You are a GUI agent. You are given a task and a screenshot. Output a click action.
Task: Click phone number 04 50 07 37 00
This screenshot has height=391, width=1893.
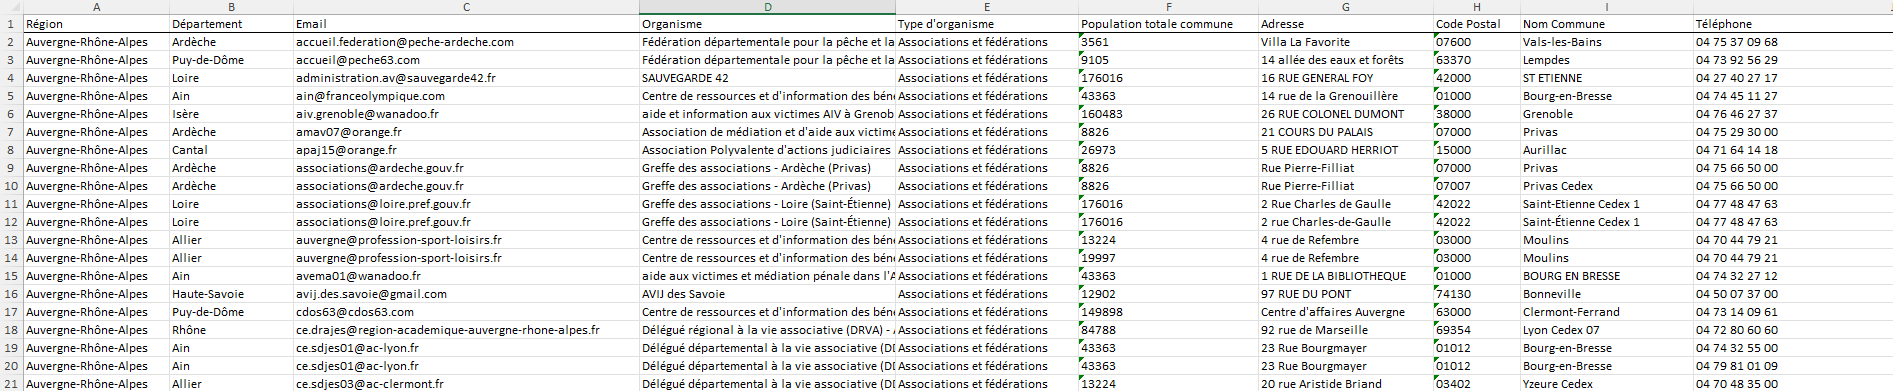pyautogui.click(x=1792, y=294)
